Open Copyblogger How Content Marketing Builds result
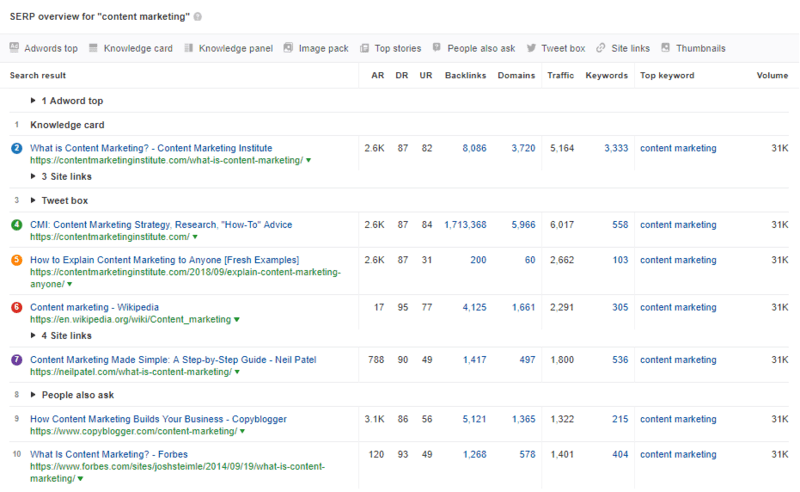Image resolution: width=800 pixels, height=492 pixels. click(158, 419)
